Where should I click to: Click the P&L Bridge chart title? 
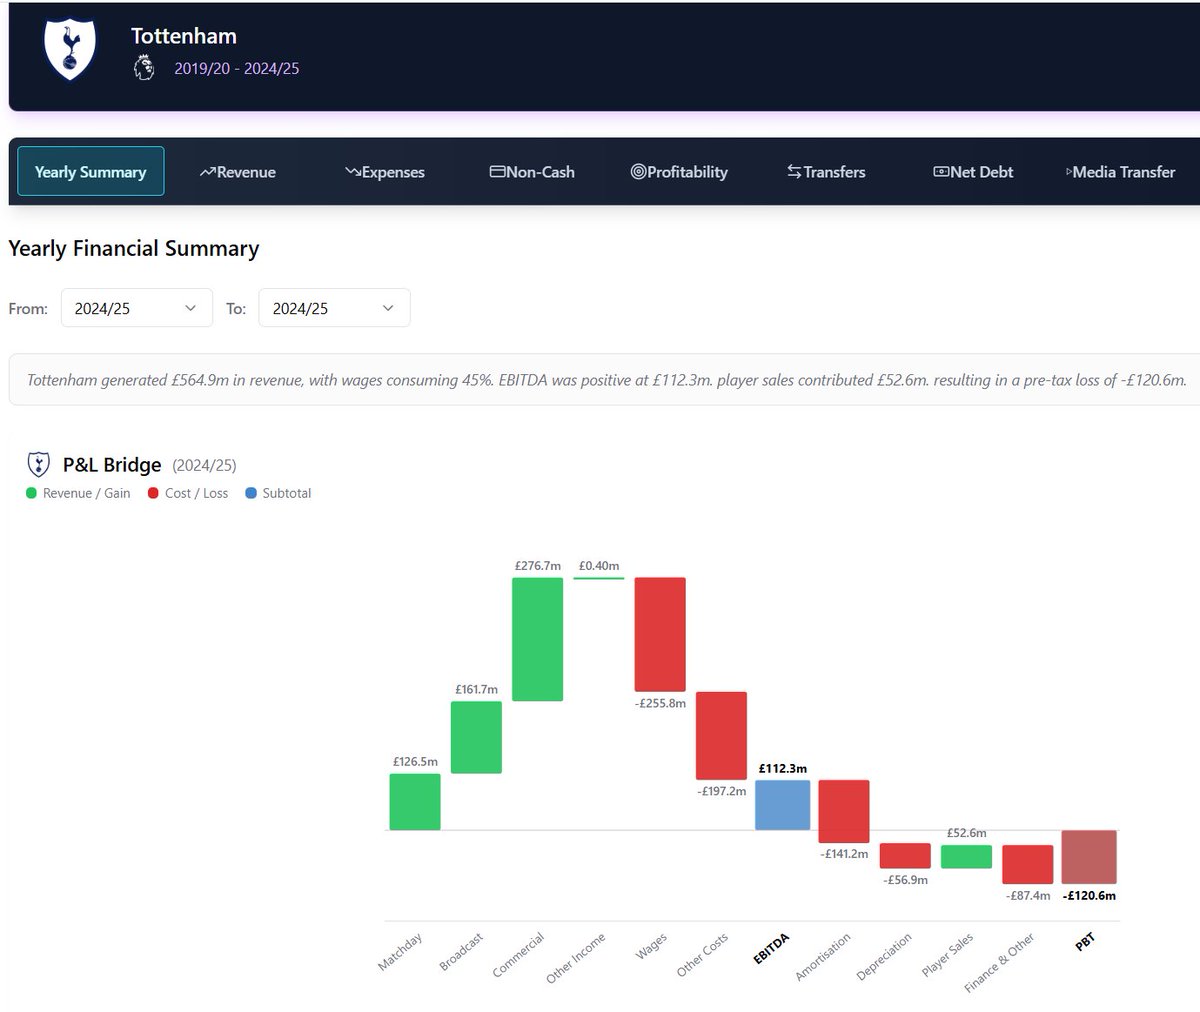[112, 465]
